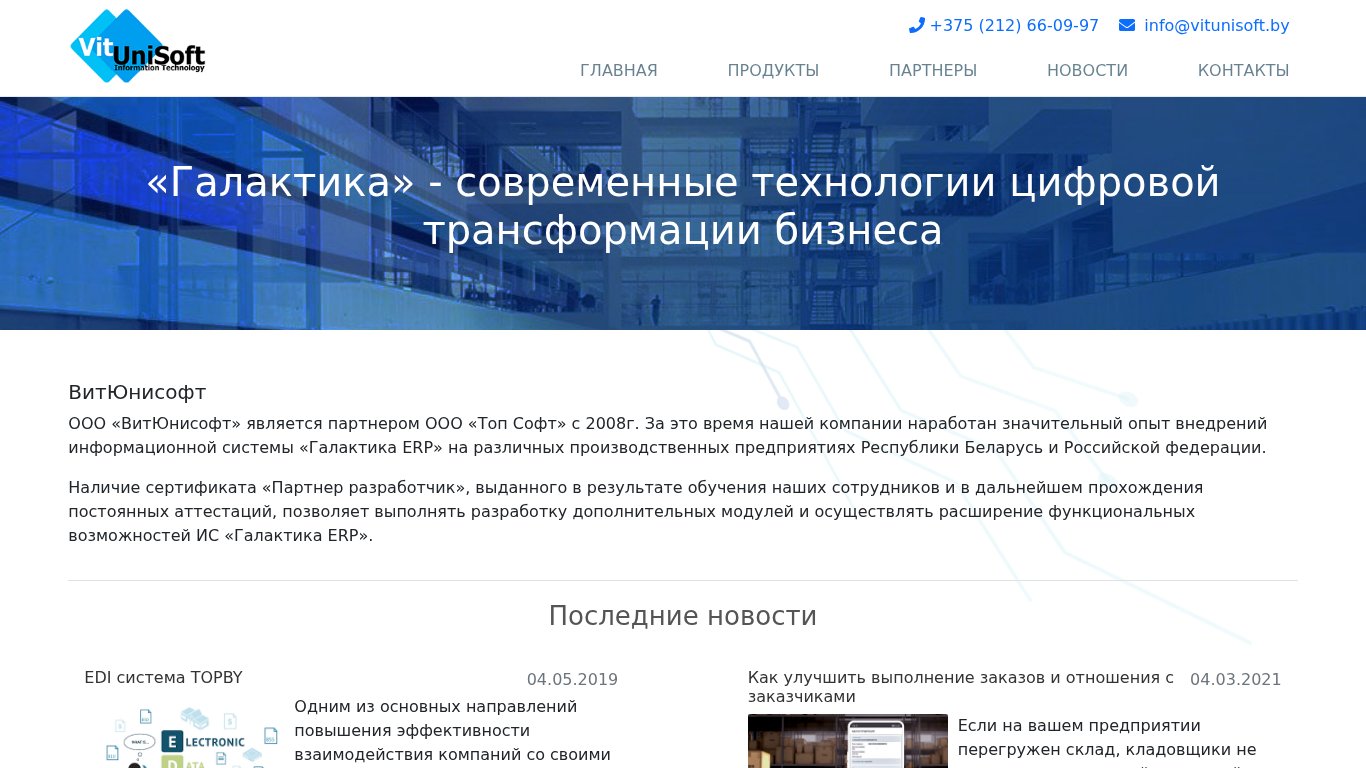Open news about улучшить выполнение заказов

tap(961, 687)
